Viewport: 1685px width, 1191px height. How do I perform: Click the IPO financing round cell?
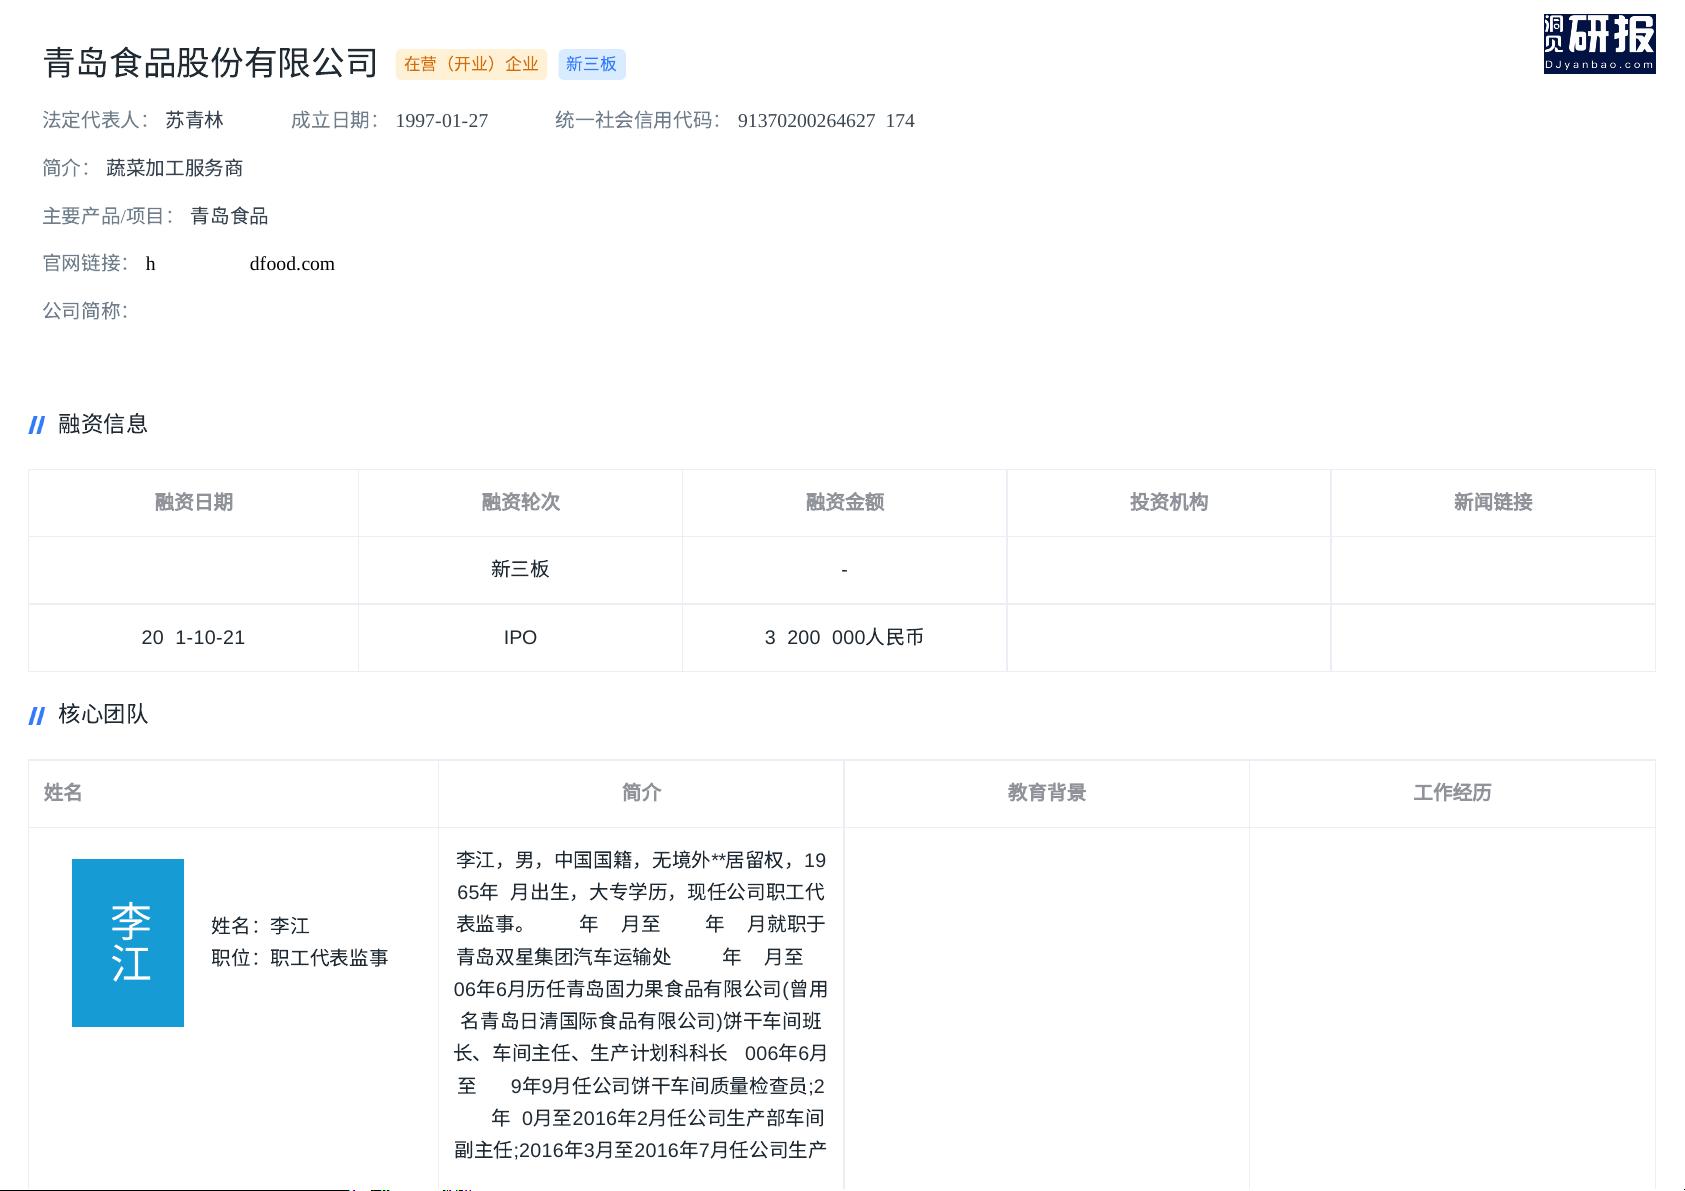(x=520, y=637)
